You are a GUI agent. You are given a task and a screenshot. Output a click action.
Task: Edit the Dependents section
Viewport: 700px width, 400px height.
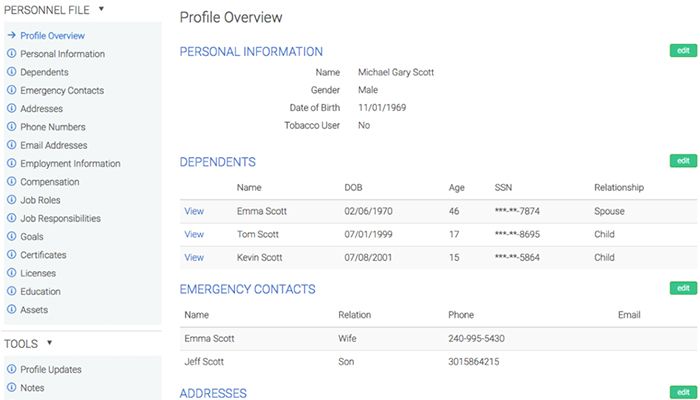click(x=683, y=161)
